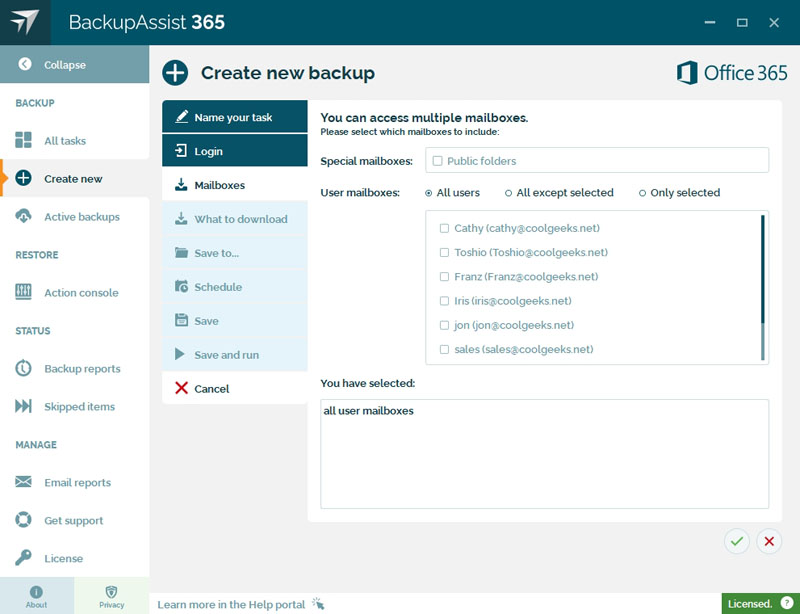Screen dimensions: 800x614
Task: Check the jon mailbox checkbox
Action: pos(444,325)
